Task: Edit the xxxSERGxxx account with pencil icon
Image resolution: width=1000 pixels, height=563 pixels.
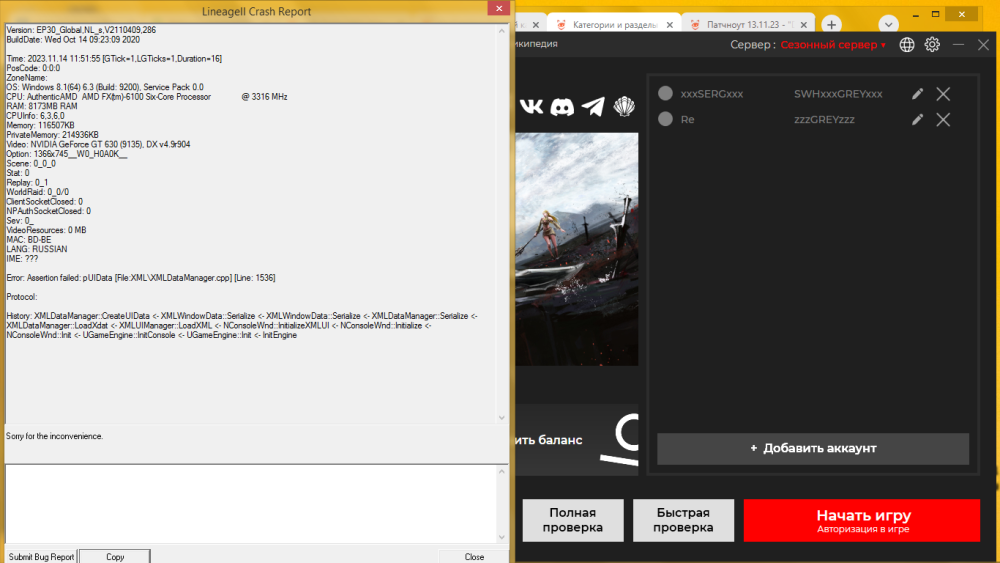Action: tap(918, 94)
